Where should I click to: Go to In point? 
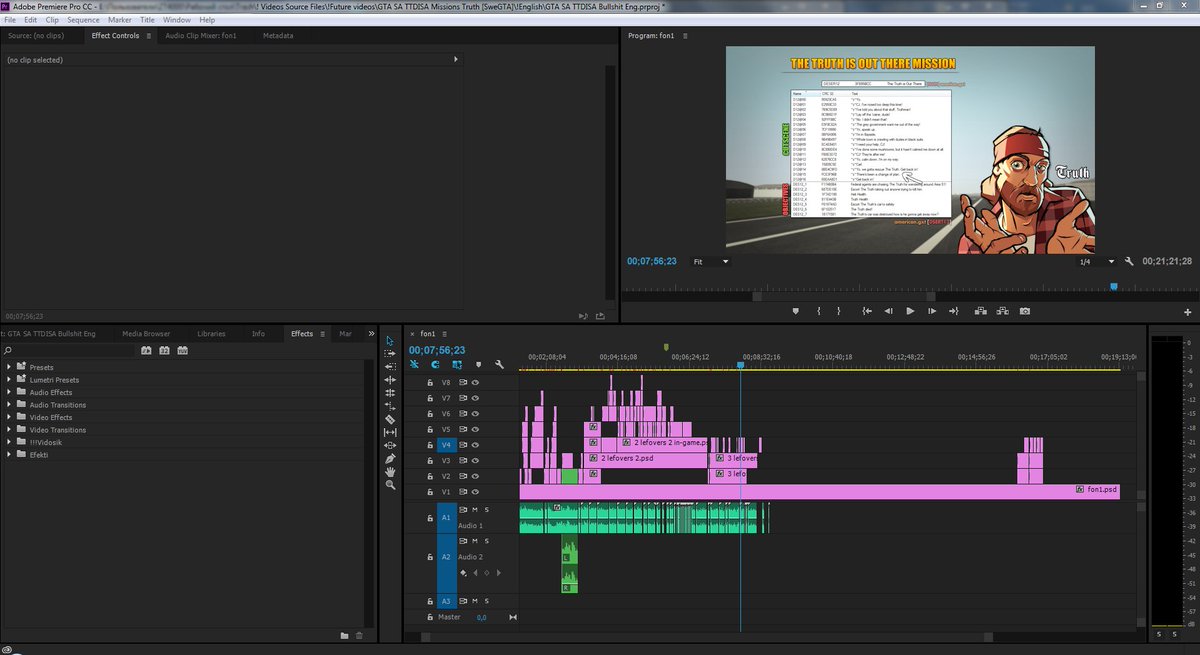[865, 311]
